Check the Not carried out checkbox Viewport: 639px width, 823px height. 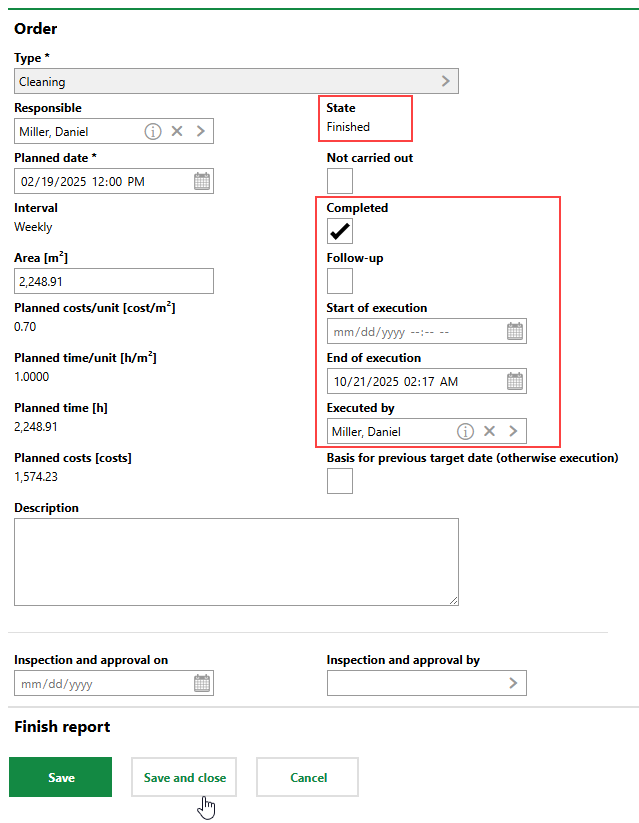click(340, 181)
